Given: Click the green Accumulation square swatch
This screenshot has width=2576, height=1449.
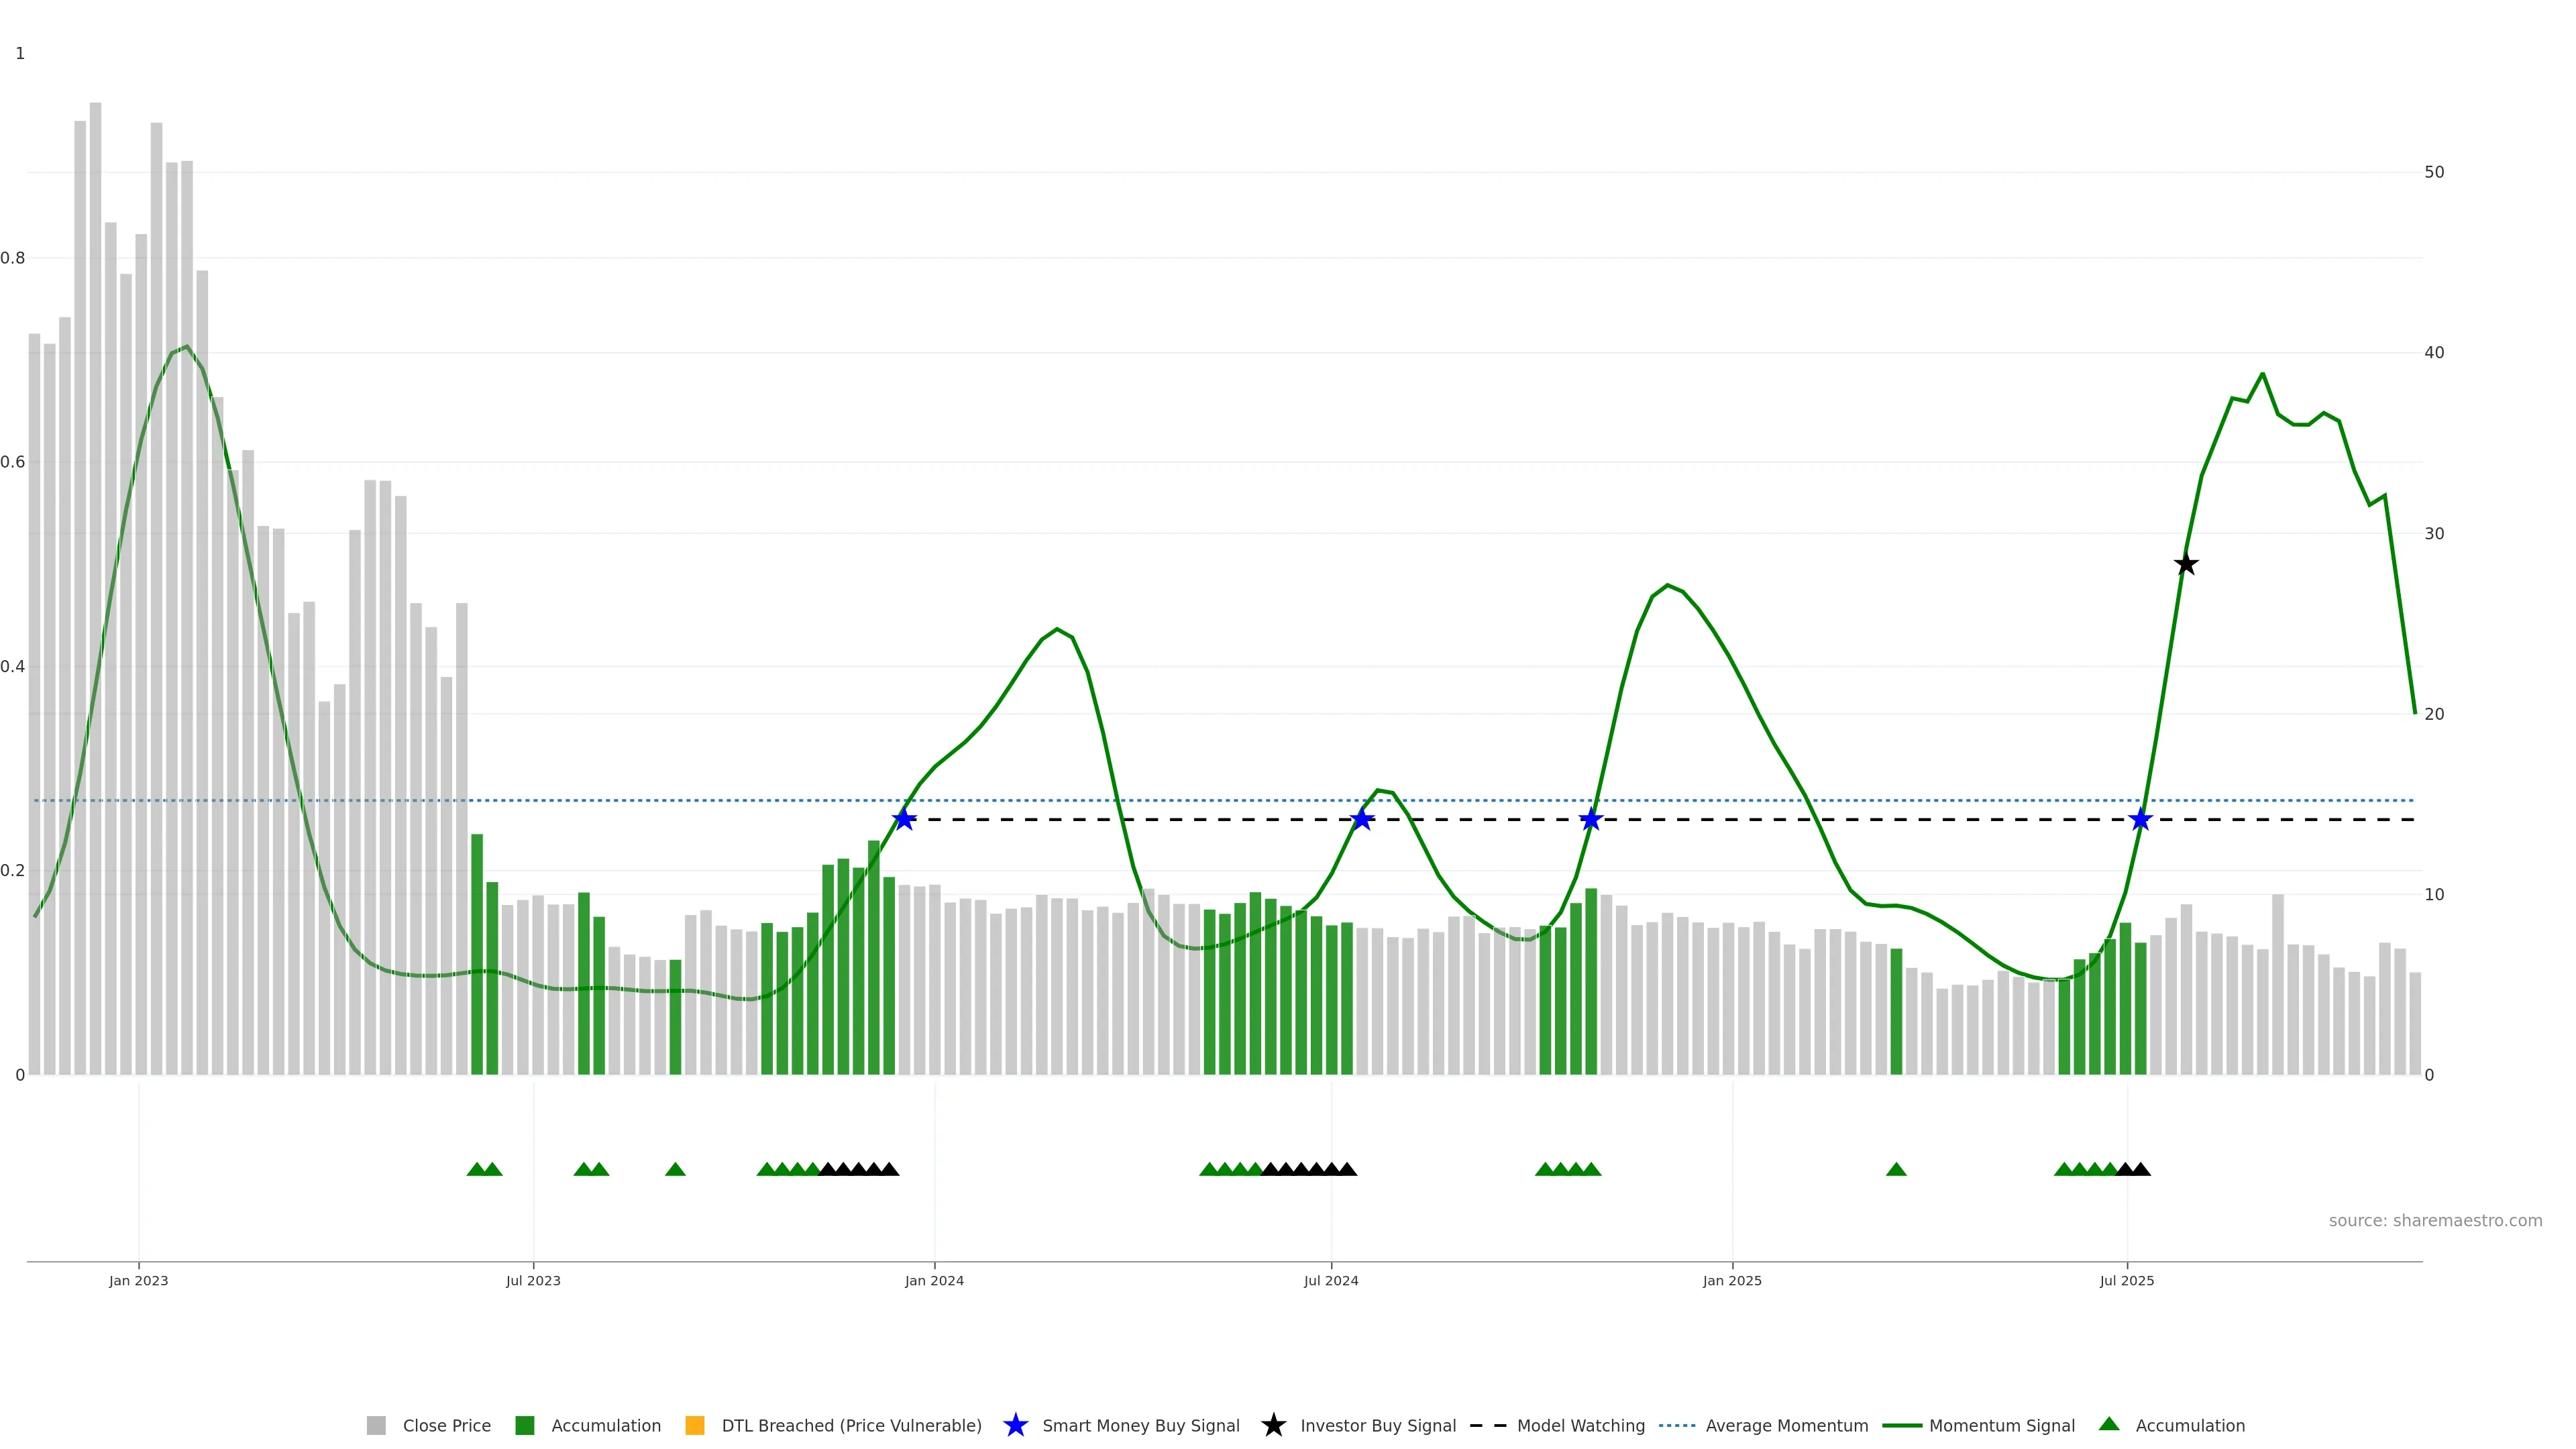Looking at the screenshot, I should point(524,1425).
